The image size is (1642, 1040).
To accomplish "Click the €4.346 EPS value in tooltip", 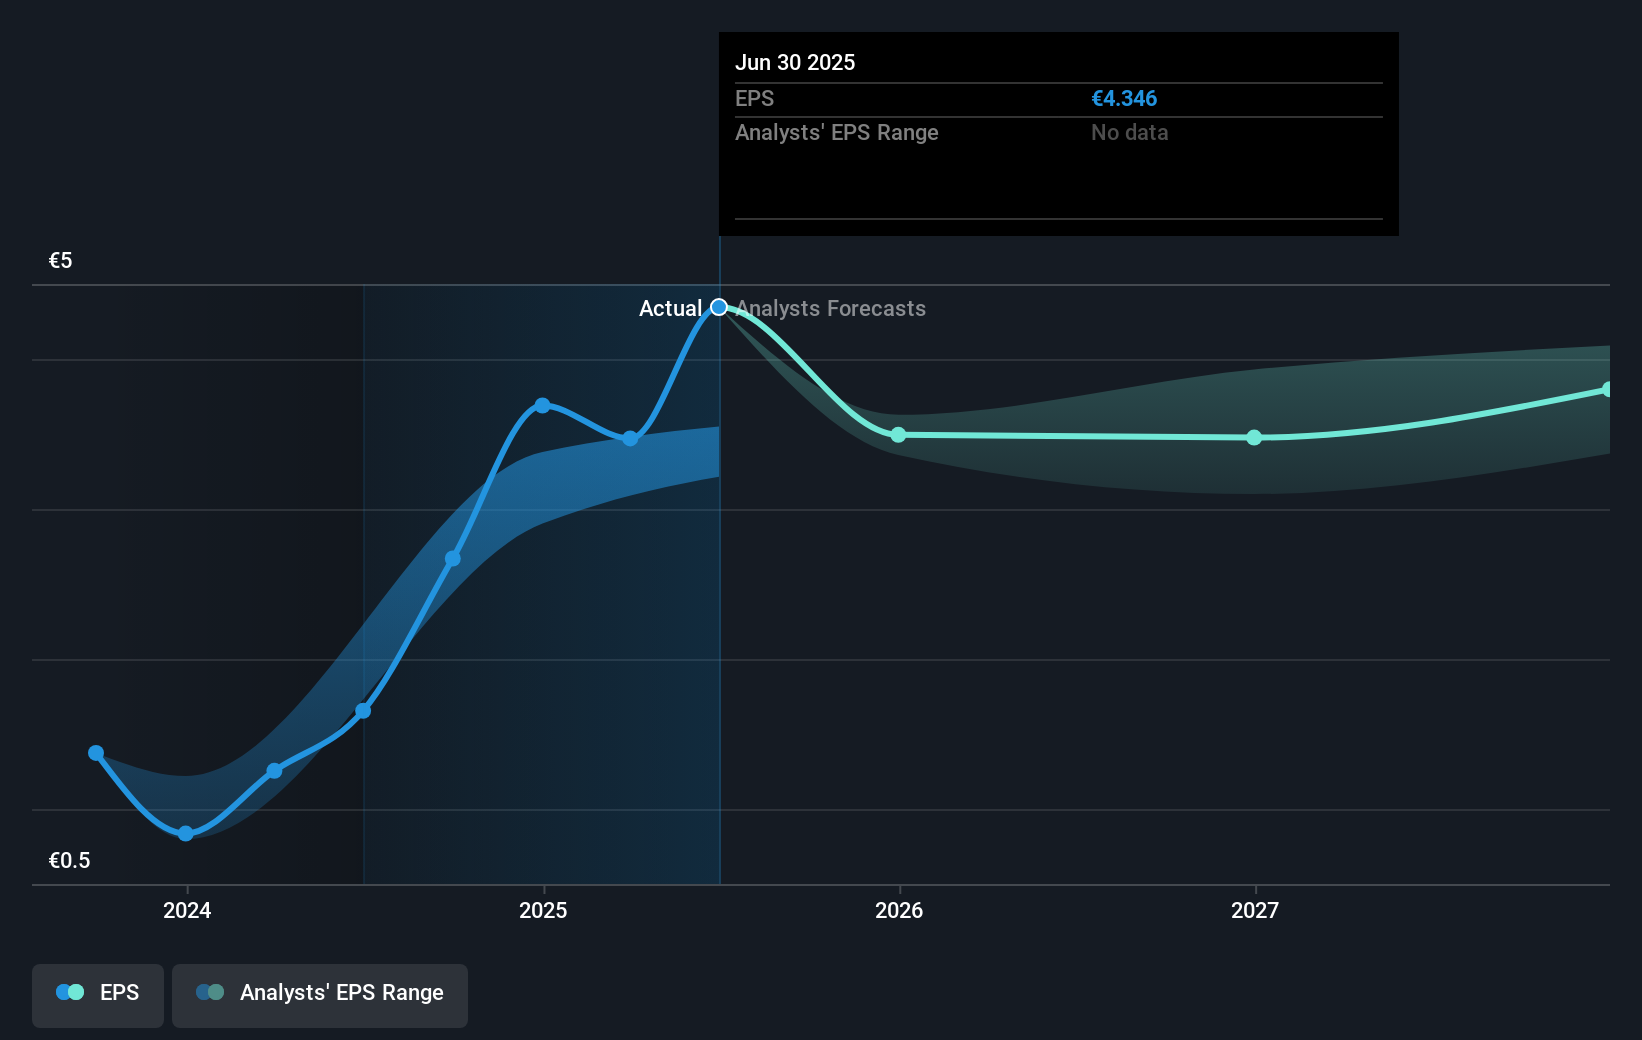I will (1124, 99).
